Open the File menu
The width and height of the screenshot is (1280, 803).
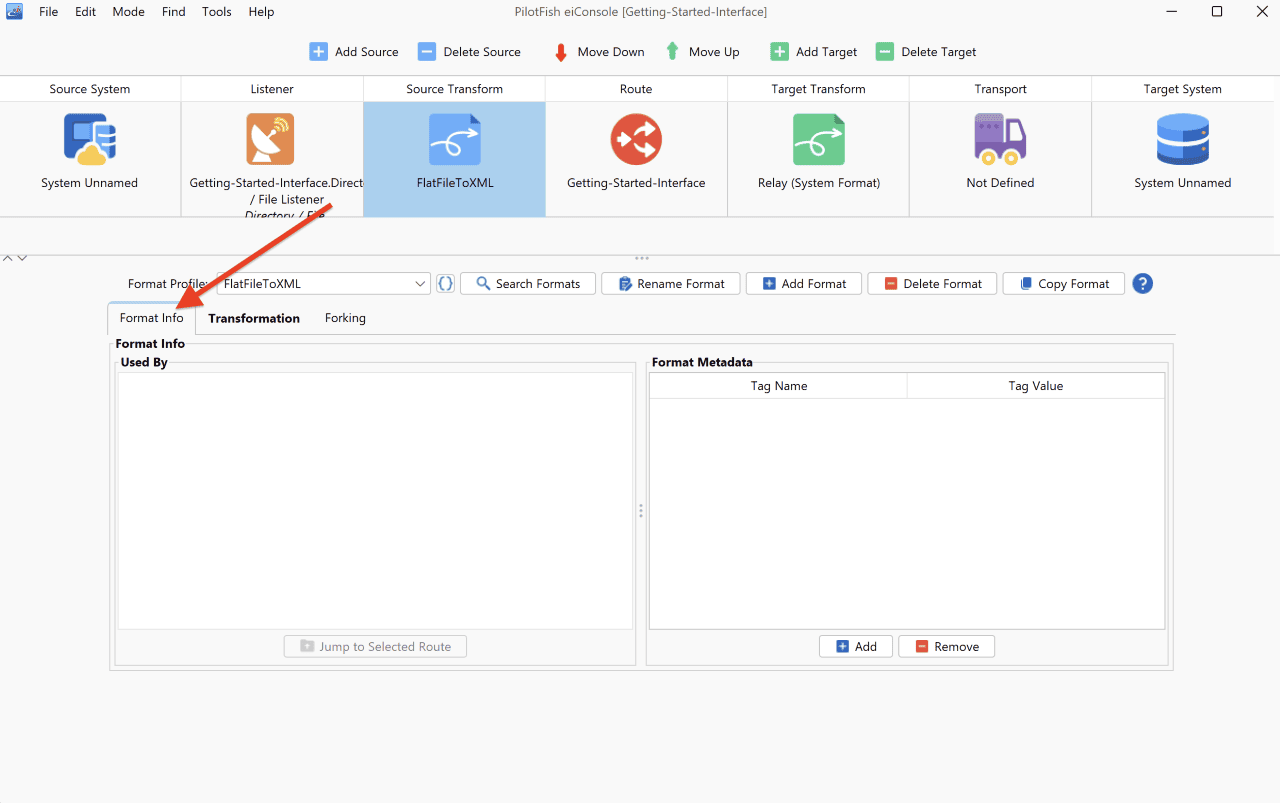coord(48,12)
